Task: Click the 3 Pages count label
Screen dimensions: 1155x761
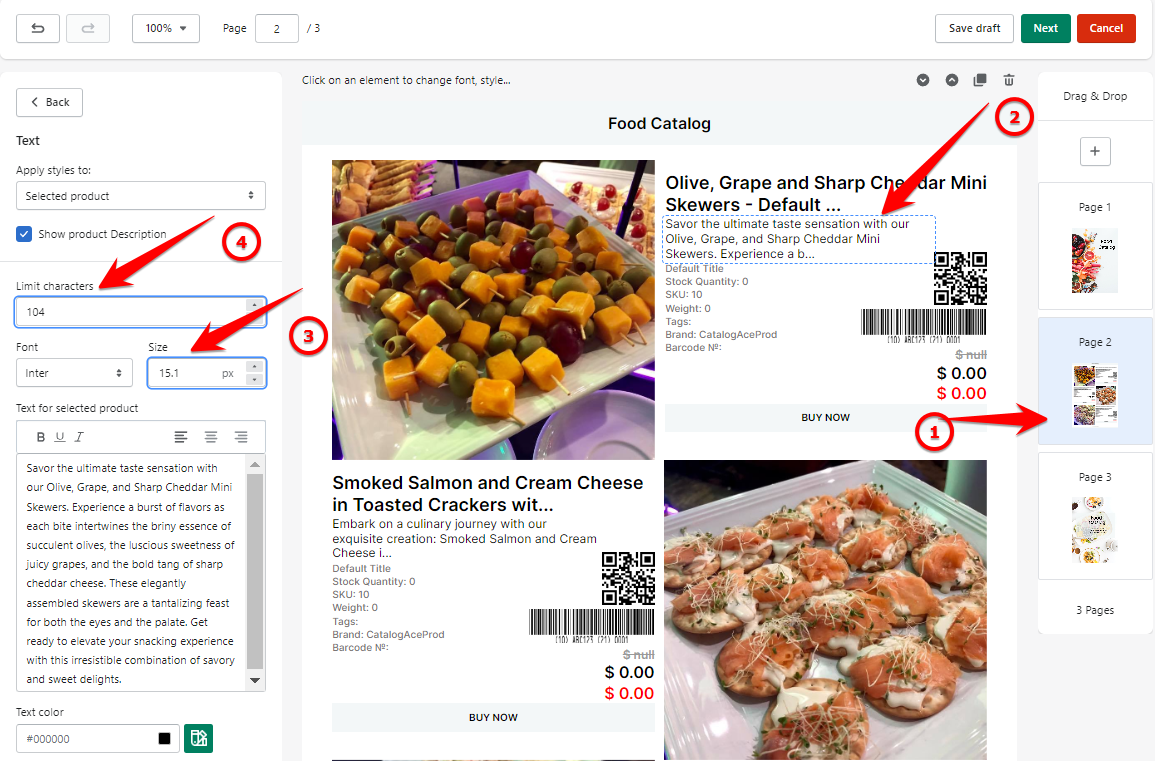Action: tap(1095, 610)
